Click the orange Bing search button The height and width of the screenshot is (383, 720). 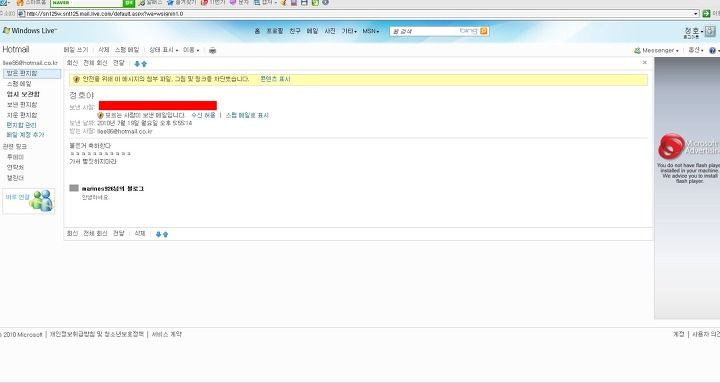tap(484, 31)
